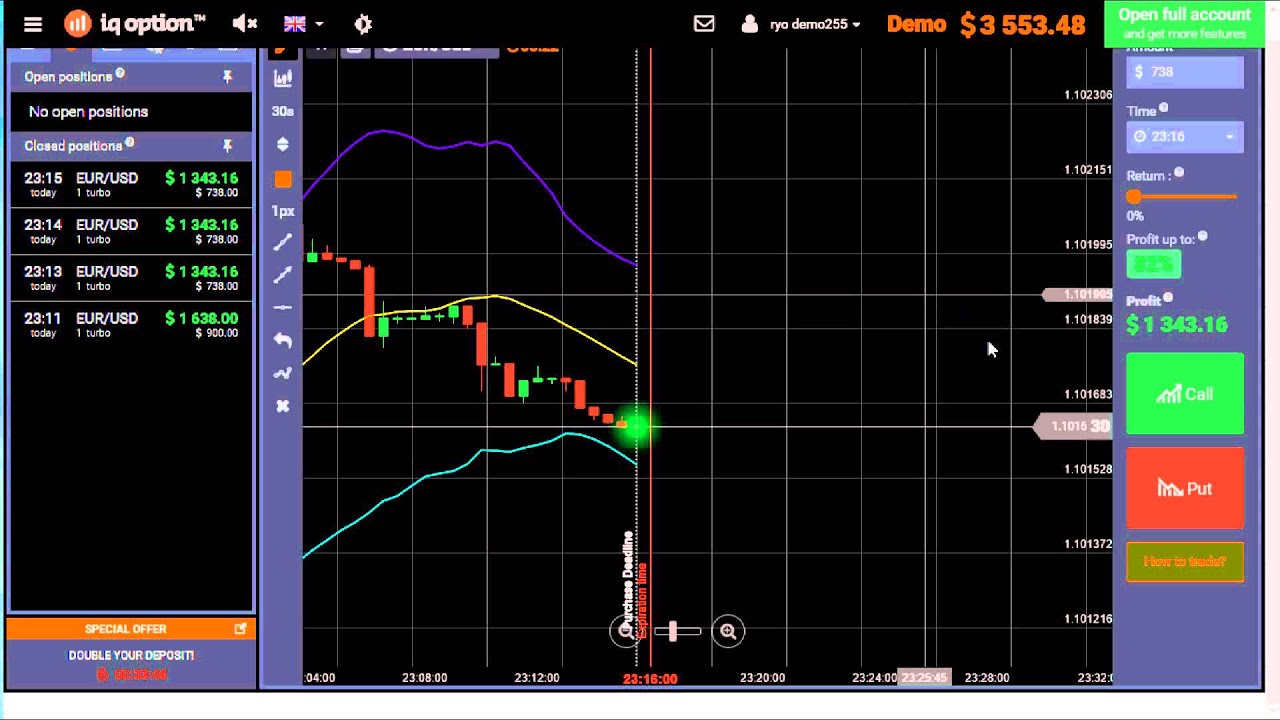
Task: Select the wavy indicator line tool
Action: [x=283, y=373]
